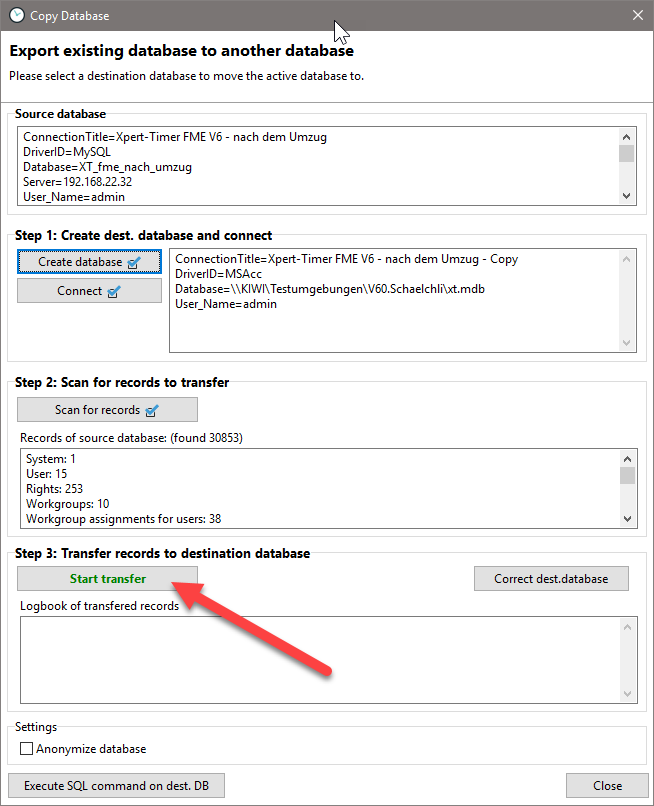
Task: Click the Connect button
Action: point(89,291)
